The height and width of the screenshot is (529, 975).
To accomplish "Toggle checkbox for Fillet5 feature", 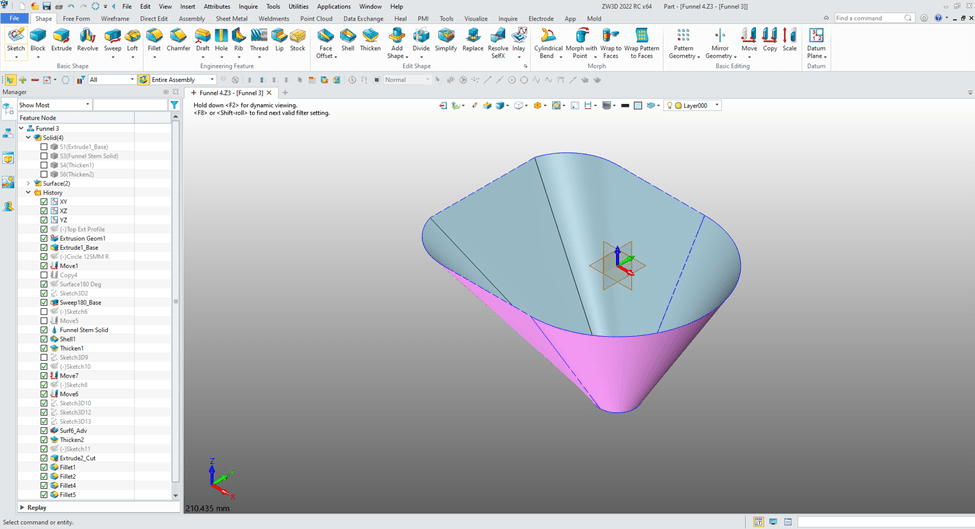I will pos(44,495).
